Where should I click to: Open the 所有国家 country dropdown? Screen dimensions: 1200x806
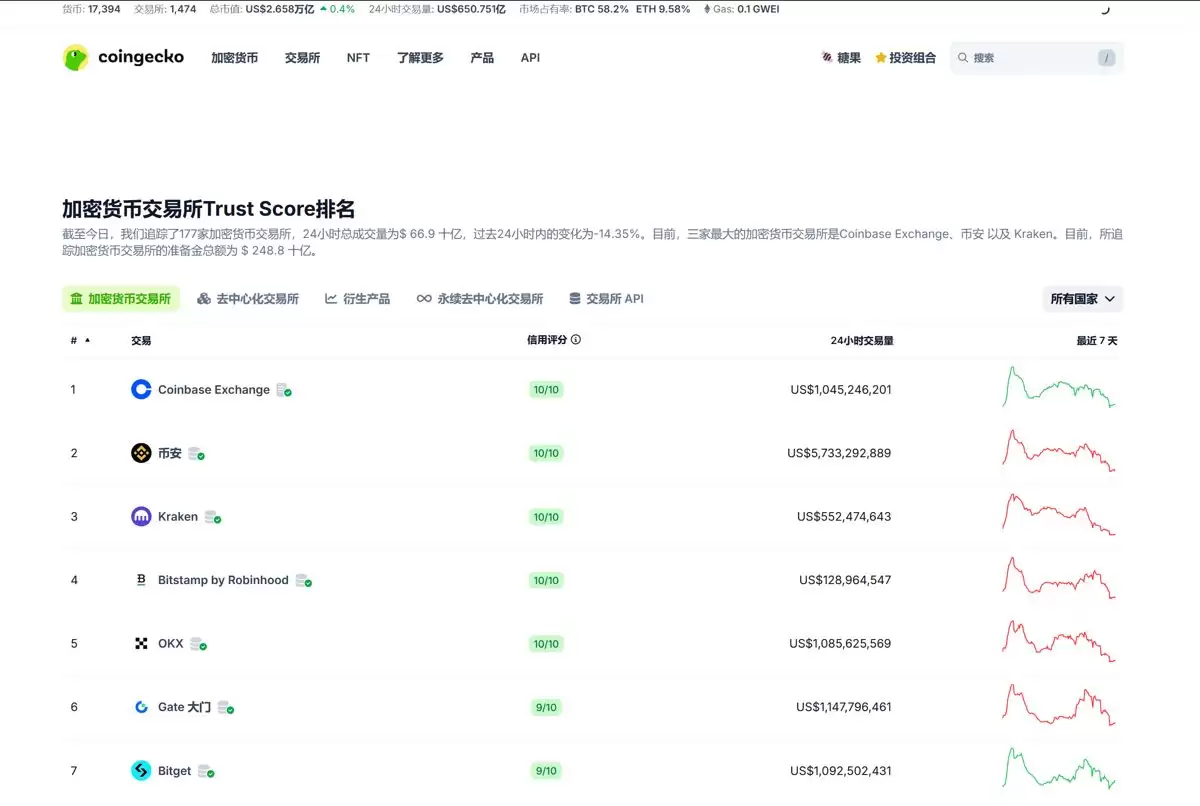tap(1083, 299)
